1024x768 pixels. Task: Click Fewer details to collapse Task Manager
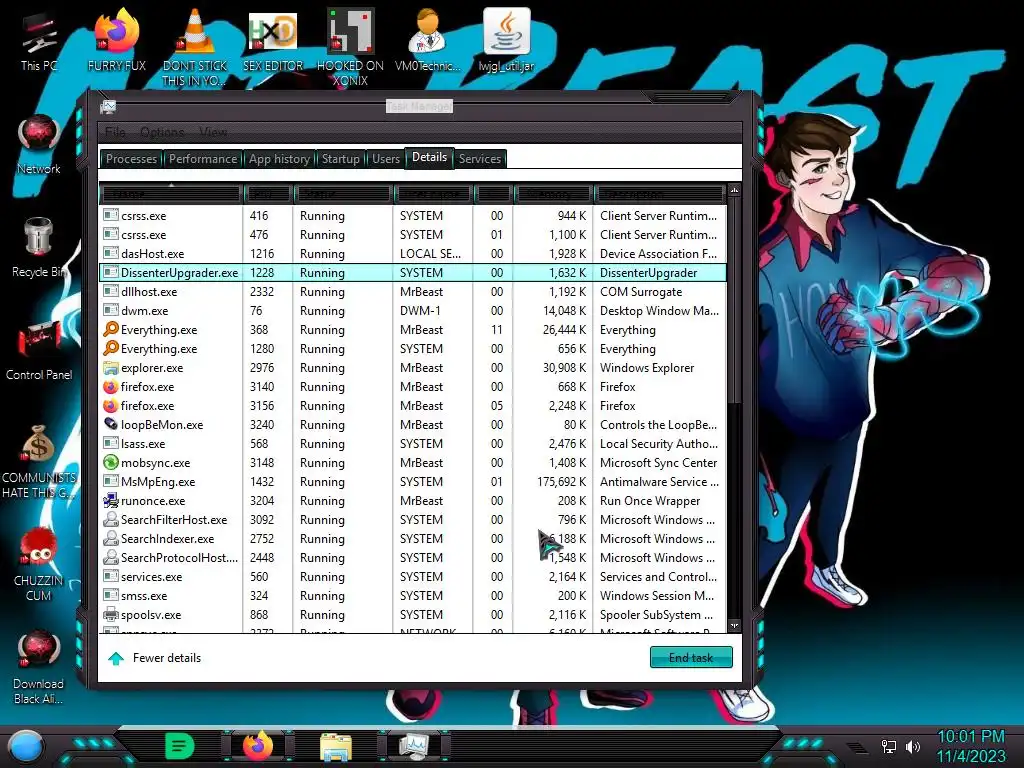[x=155, y=658]
